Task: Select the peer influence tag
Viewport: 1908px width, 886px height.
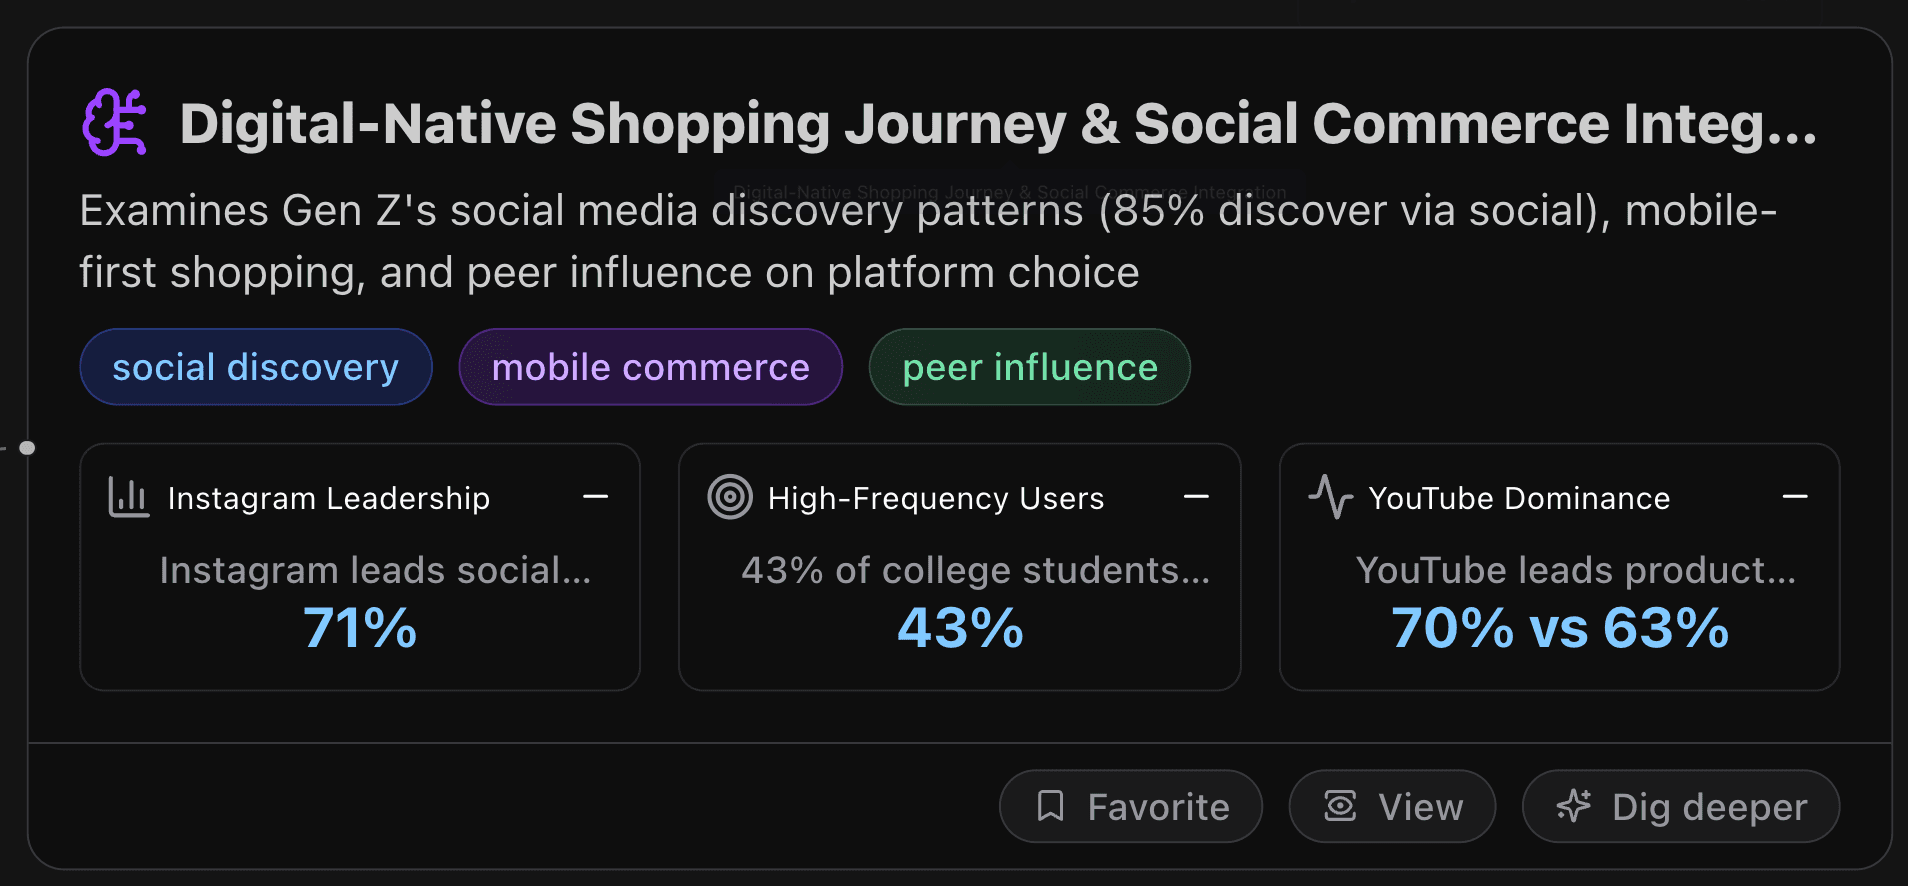Action: [1029, 367]
